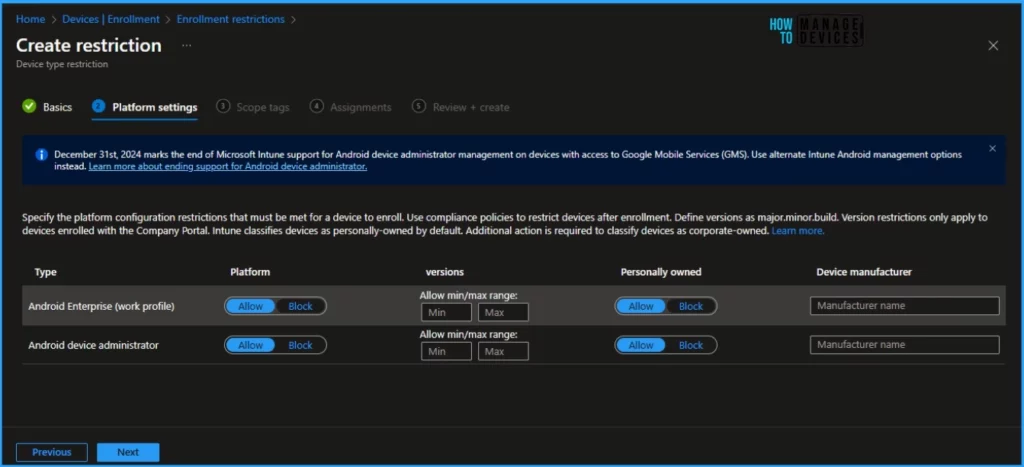Navigate to Home in the breadcrumb

coord(30,19)
